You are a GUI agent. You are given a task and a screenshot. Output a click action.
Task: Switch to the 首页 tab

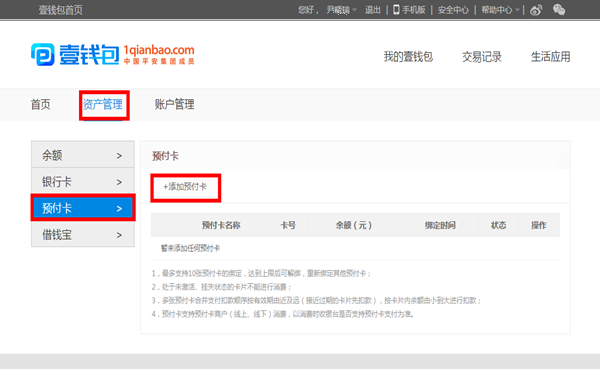pos(41,104)
